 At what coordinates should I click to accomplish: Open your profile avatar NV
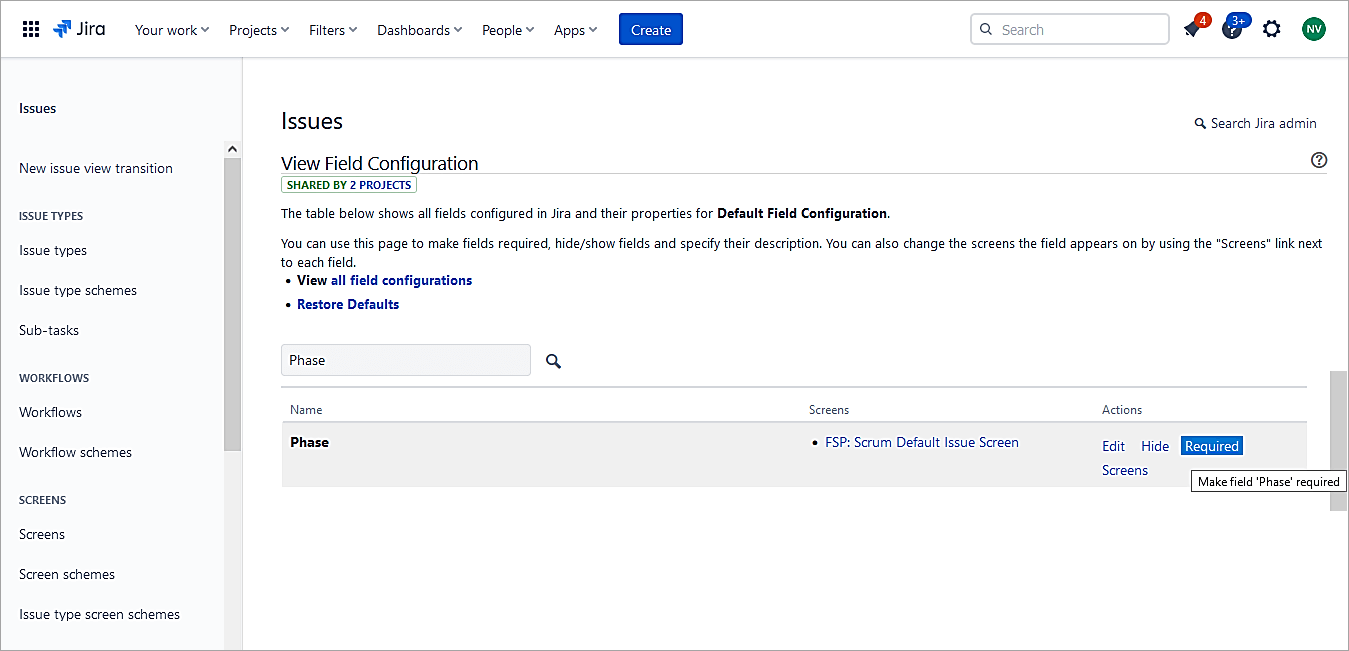tap(1313, 29)
